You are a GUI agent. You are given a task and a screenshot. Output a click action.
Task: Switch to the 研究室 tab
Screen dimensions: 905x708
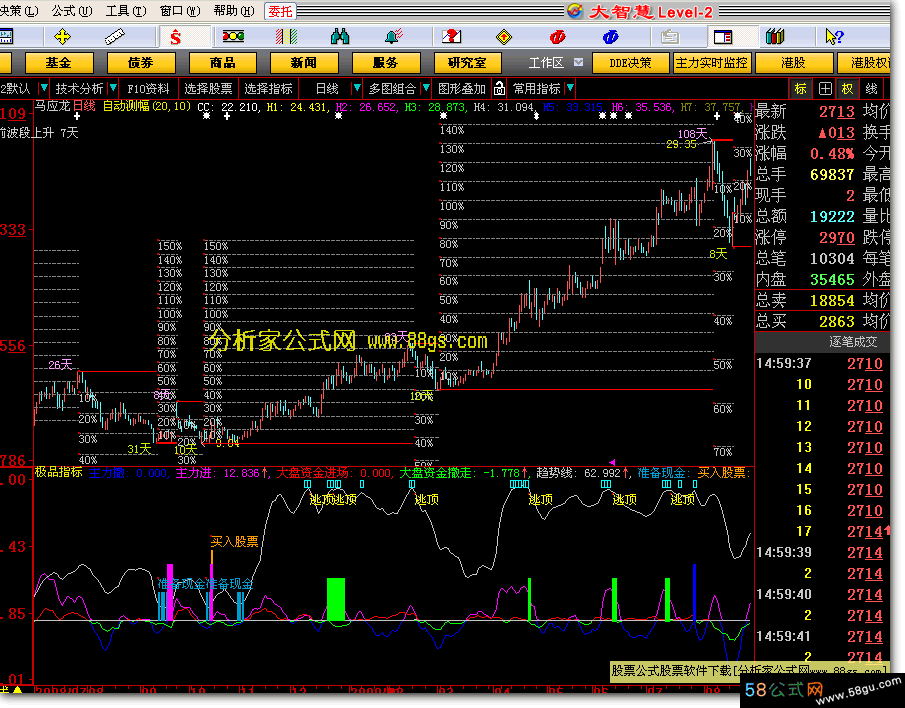(468, 62)
